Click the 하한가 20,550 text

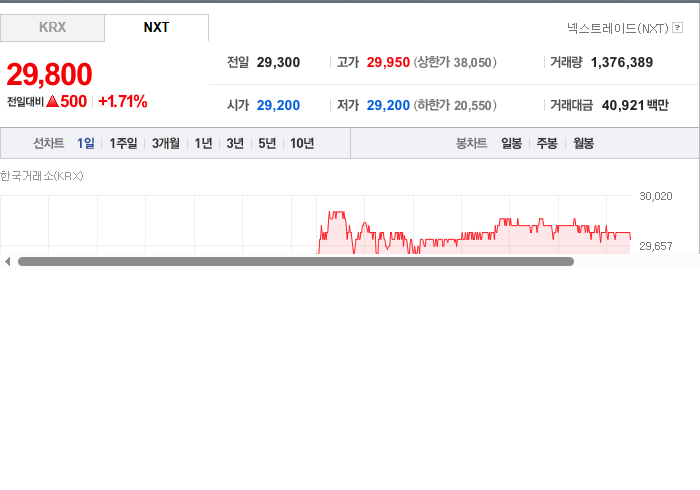point(455,105)
